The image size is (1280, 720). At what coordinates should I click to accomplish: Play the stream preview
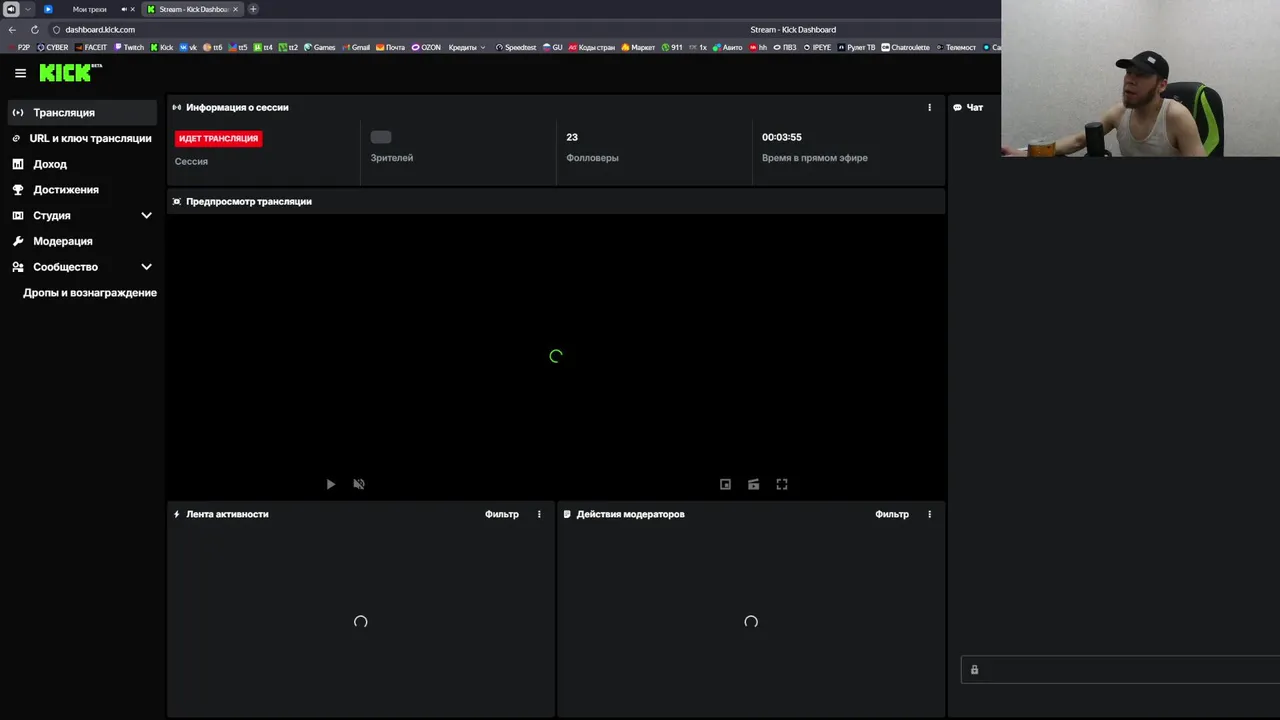331,484
